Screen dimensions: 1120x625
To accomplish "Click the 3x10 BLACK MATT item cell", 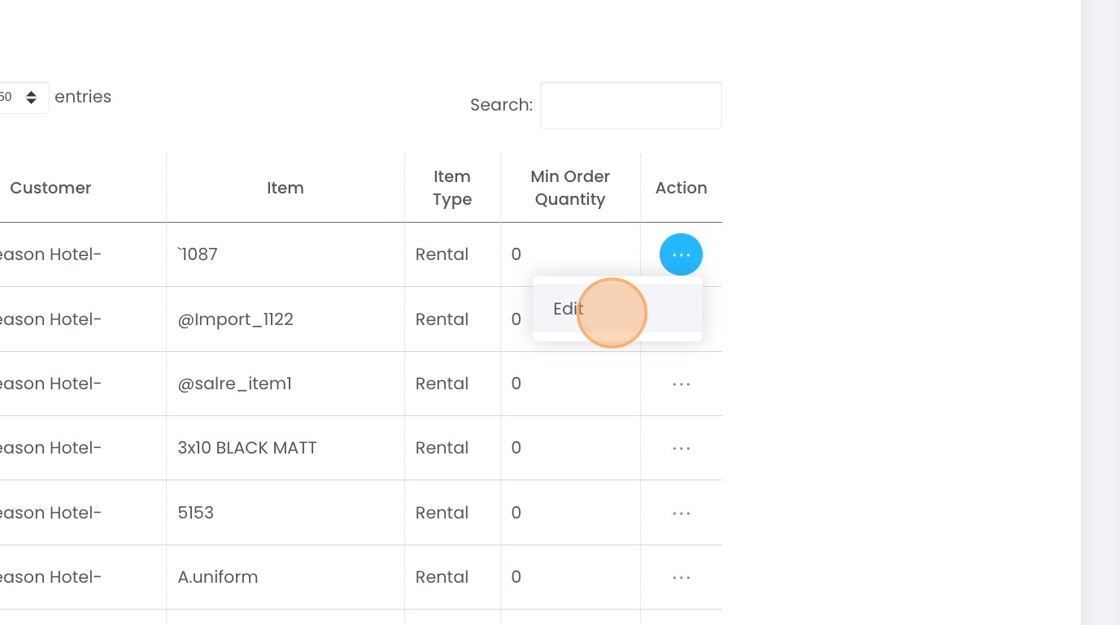I will point(247,448).
